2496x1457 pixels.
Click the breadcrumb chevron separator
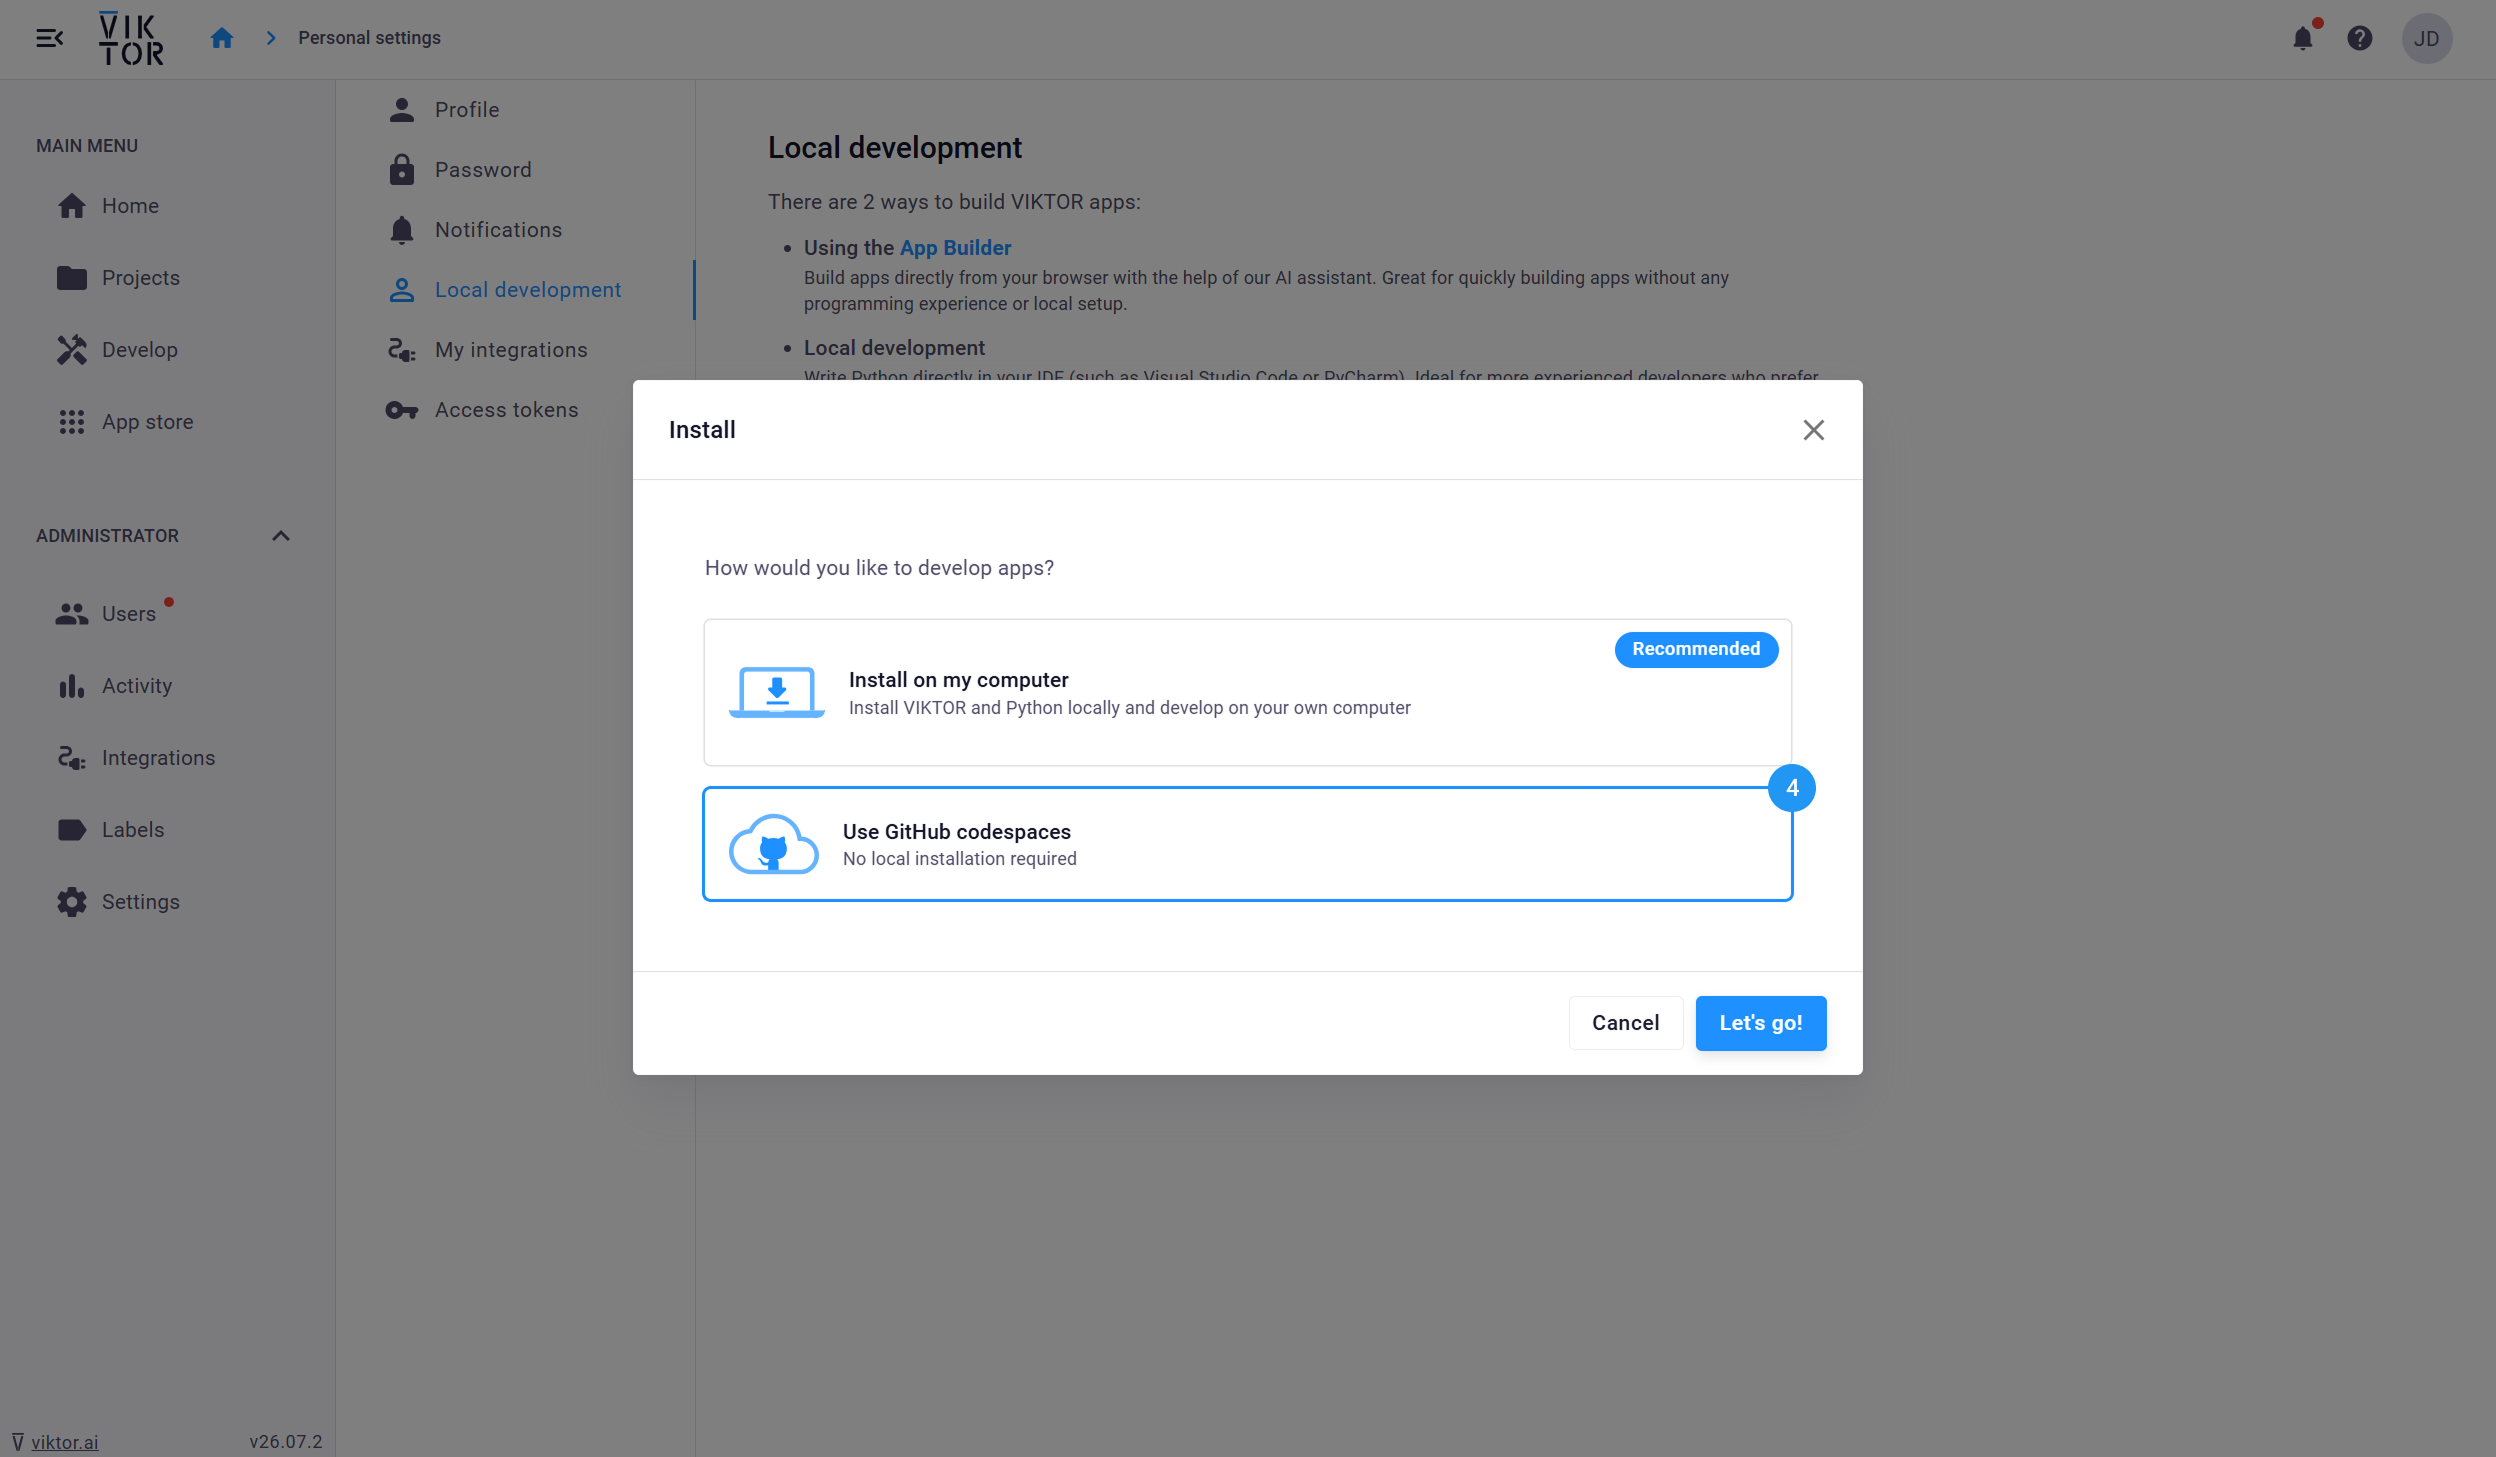click(x=271, y=38)
